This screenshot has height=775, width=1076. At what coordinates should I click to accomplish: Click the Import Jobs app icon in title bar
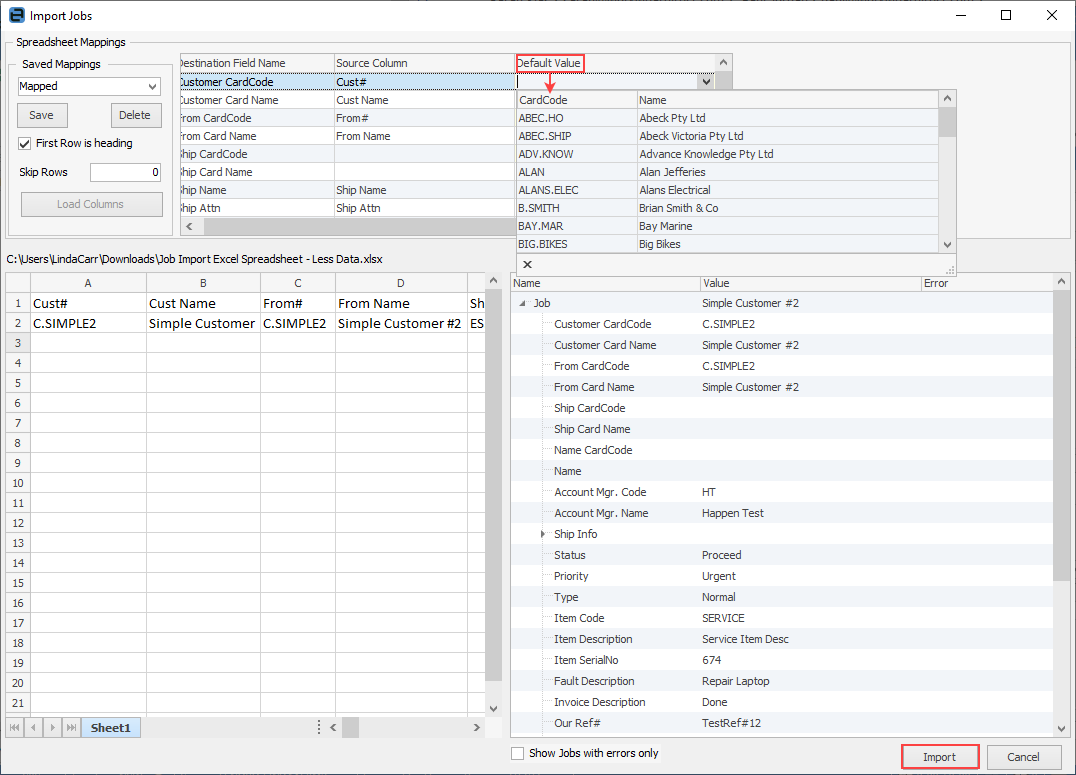pyautogui.click(x=16, y=15)
